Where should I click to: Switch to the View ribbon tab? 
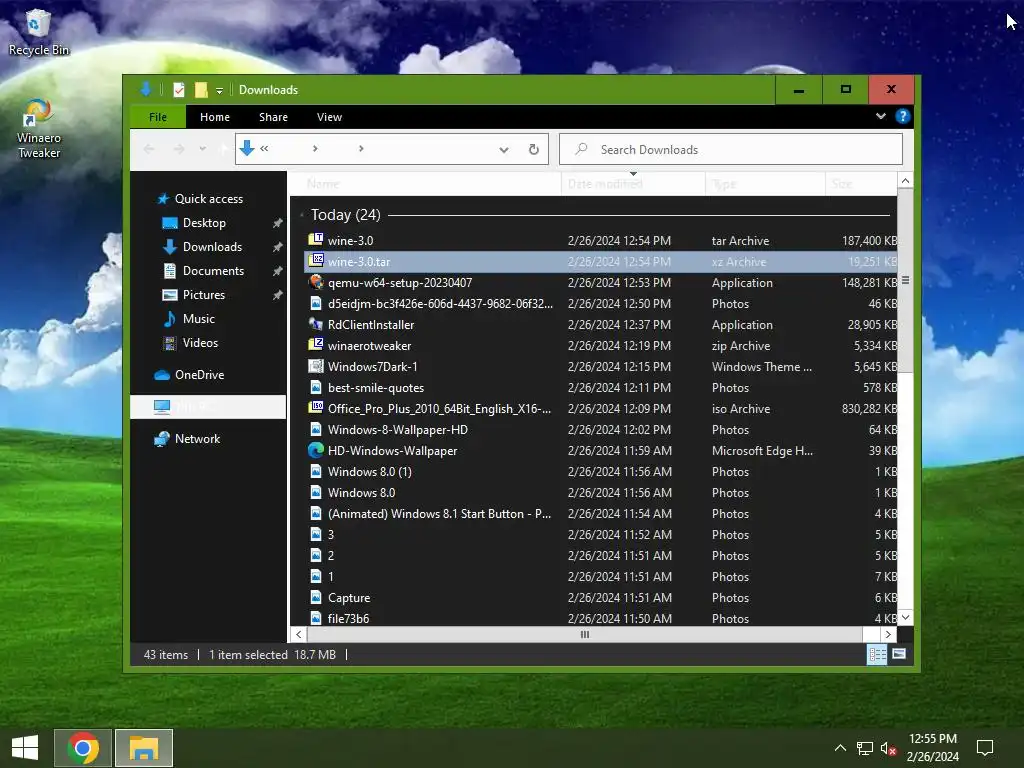(329, 117)
